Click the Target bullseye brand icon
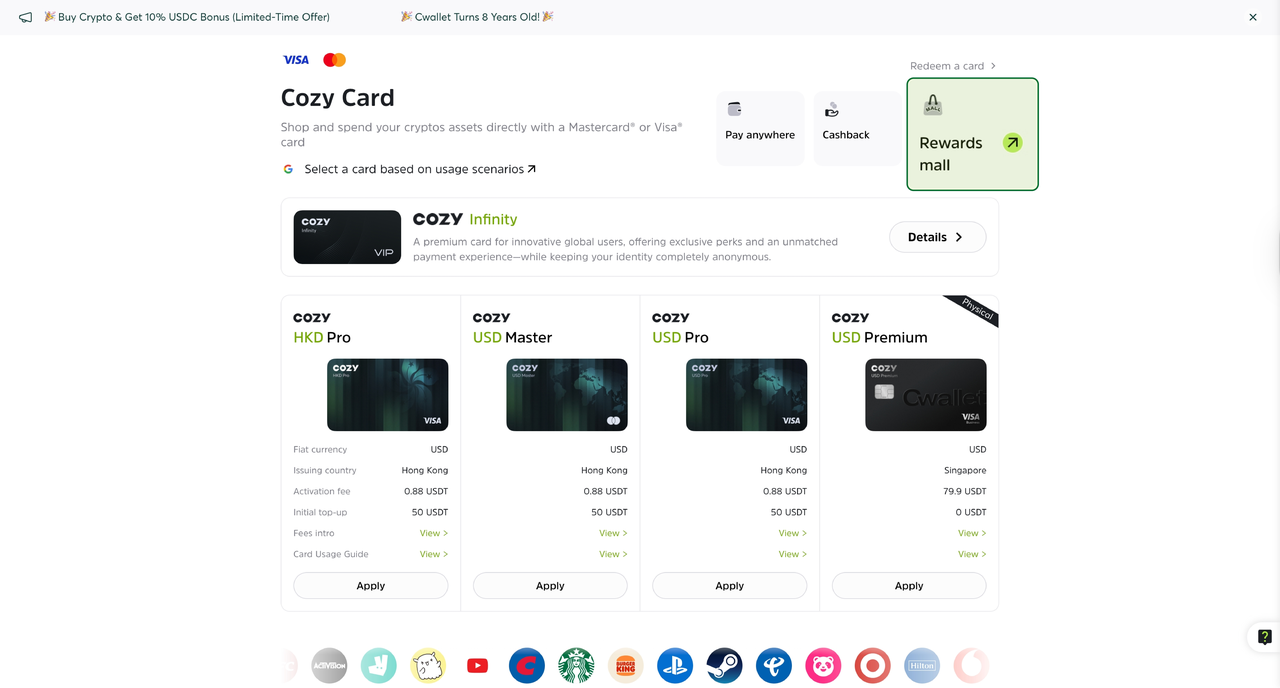 (872, 666)
